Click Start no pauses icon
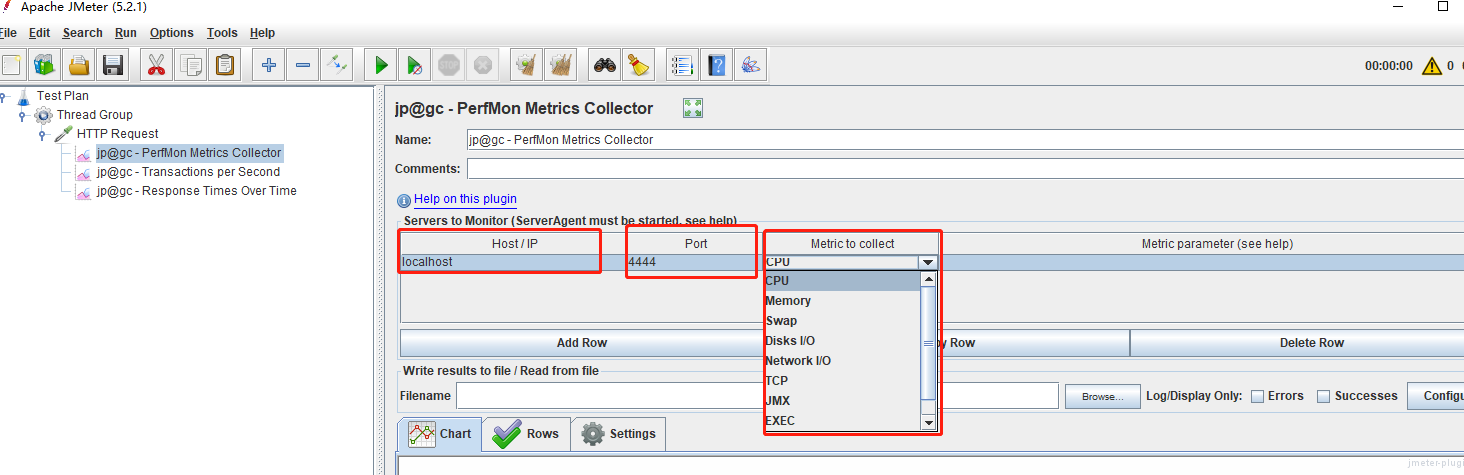The height and width of the screenshot is (475, 1464). pos(414,66)
